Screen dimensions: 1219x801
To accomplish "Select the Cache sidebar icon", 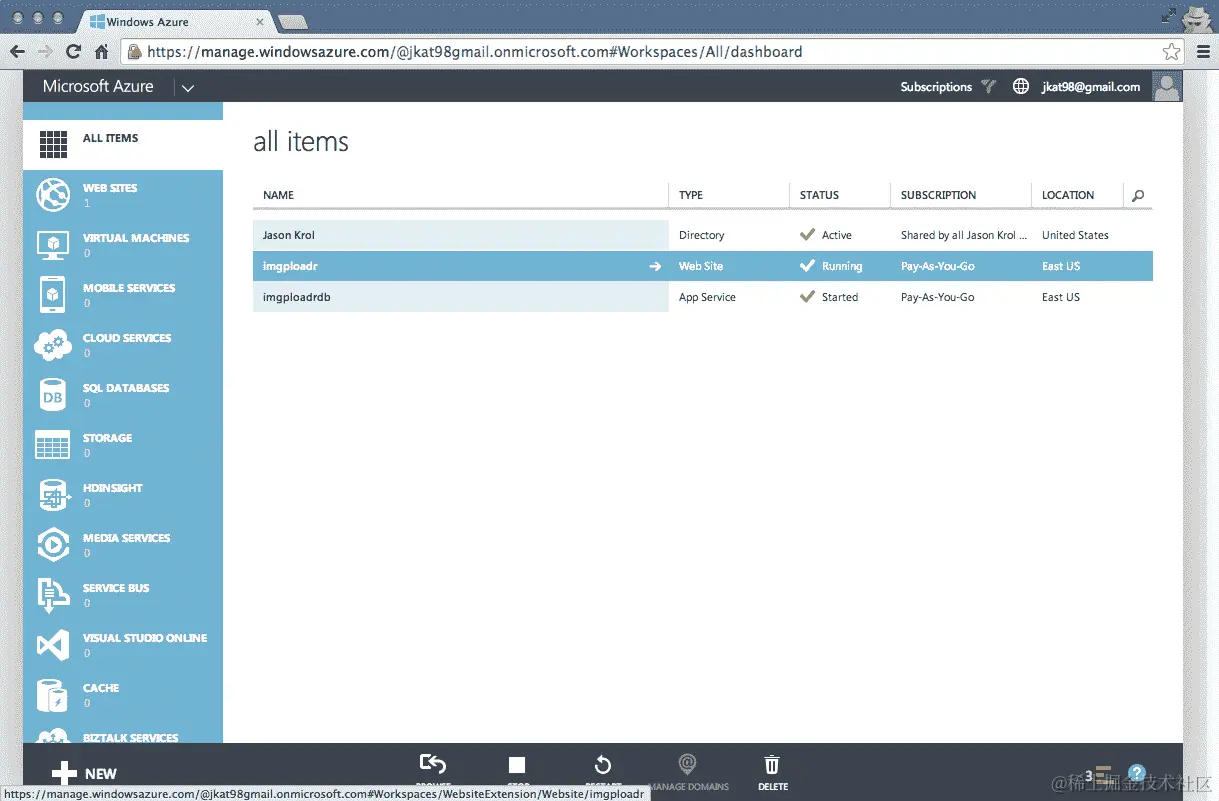I will [53, 694].
